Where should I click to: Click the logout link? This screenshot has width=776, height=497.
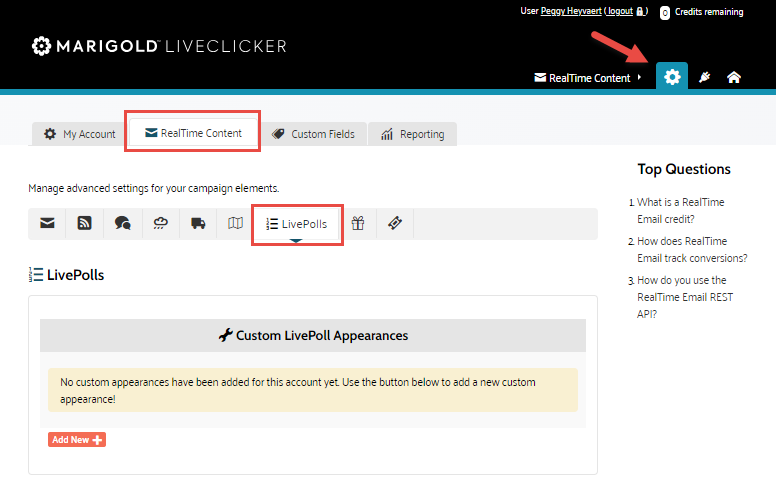tap(619, 12)
